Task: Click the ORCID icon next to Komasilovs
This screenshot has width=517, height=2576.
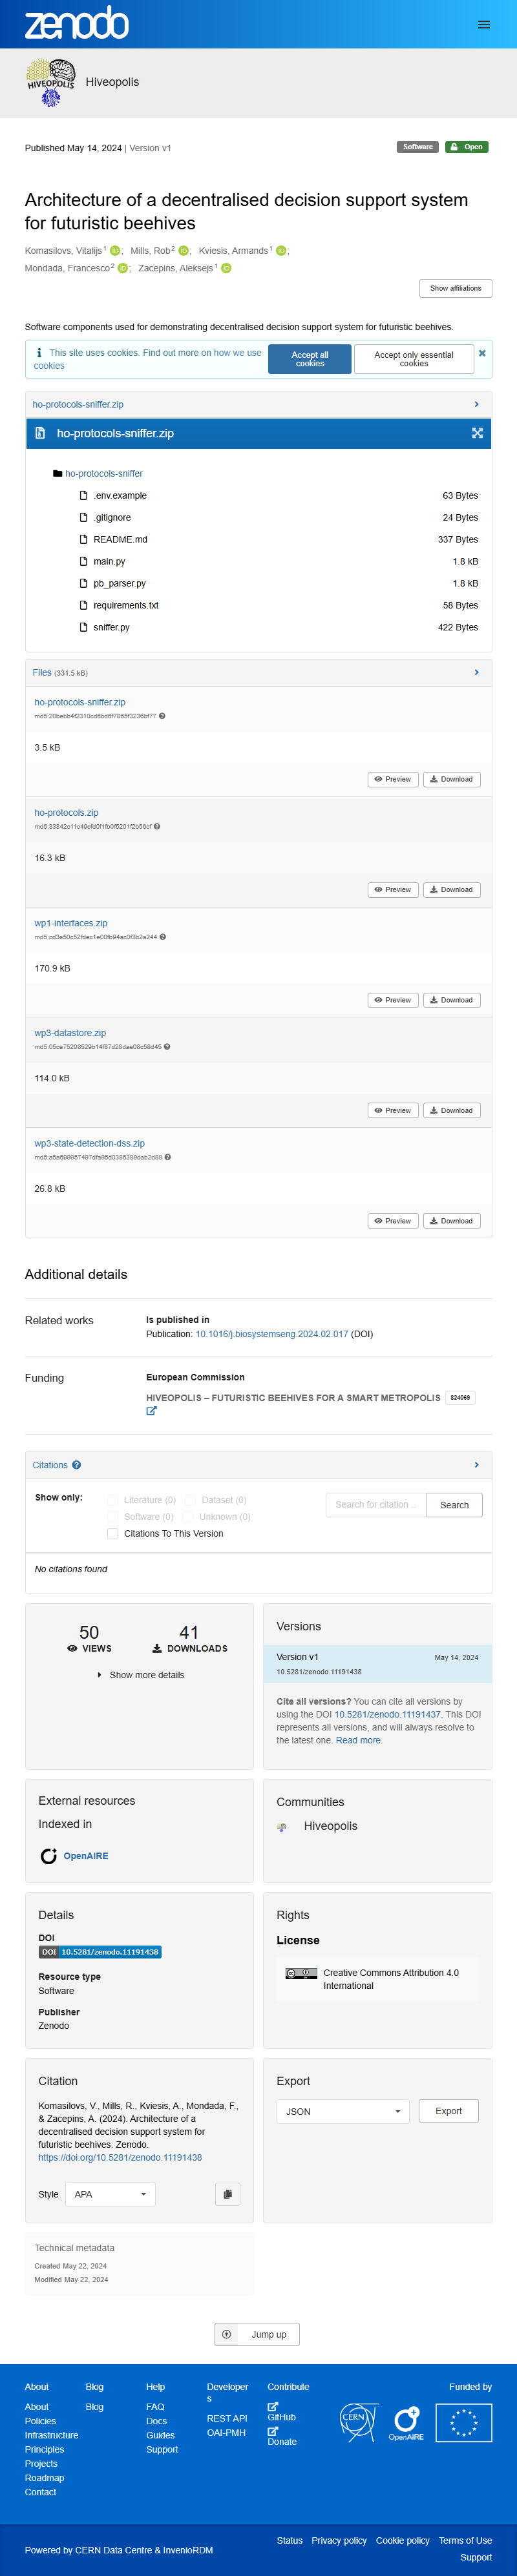Action: pos(115,251)
